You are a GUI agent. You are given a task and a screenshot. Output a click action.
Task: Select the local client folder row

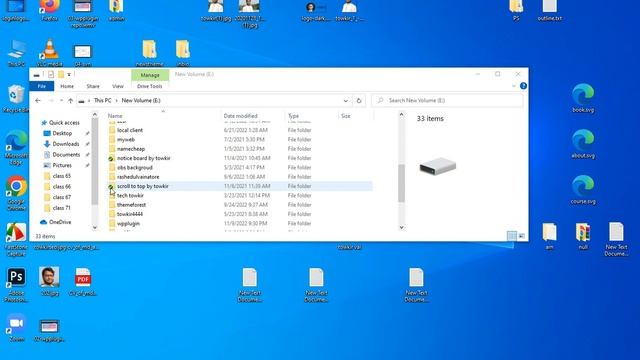(240, 130)
